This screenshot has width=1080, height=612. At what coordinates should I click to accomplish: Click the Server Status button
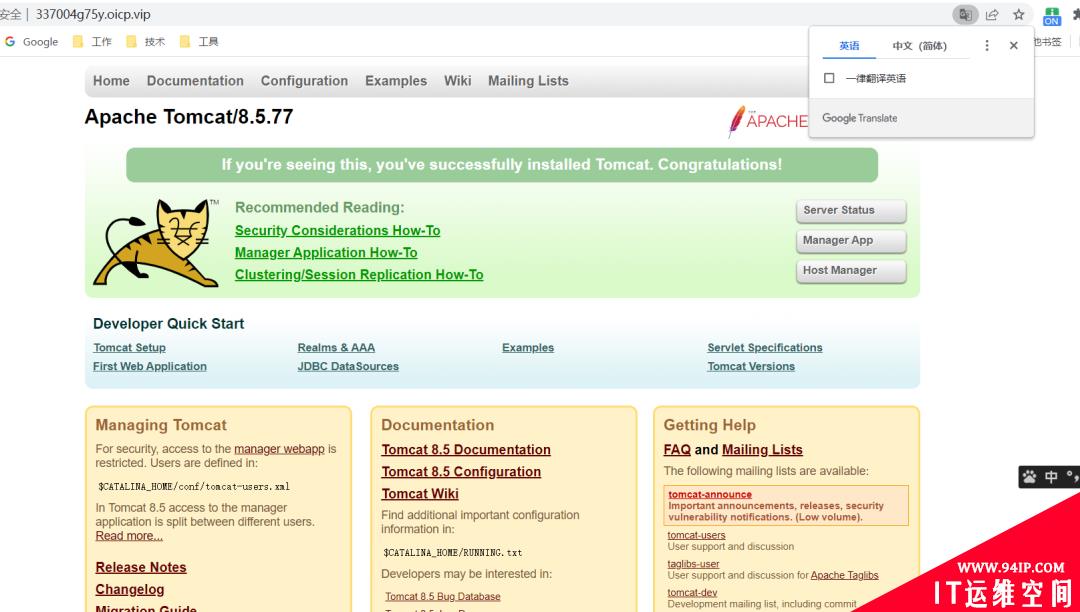click(851, 211)
